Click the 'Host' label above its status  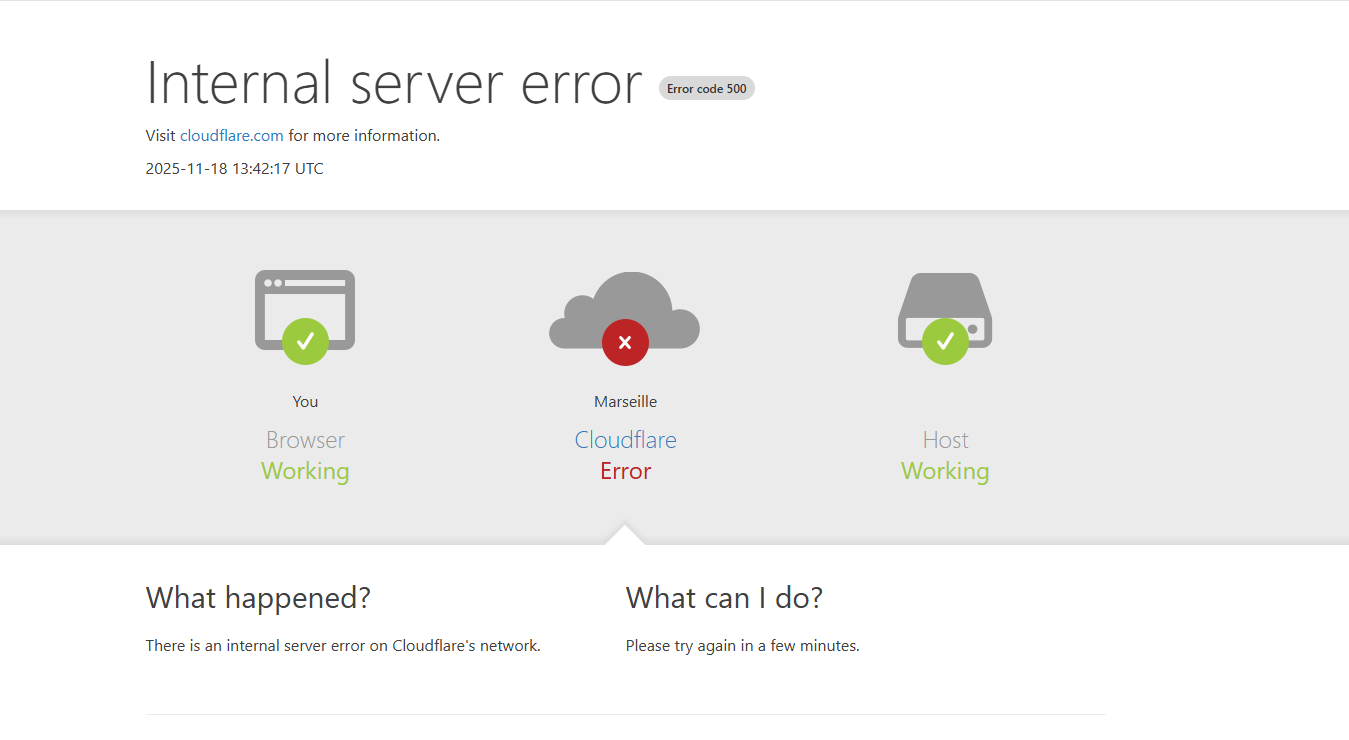(x=944, y=439)
